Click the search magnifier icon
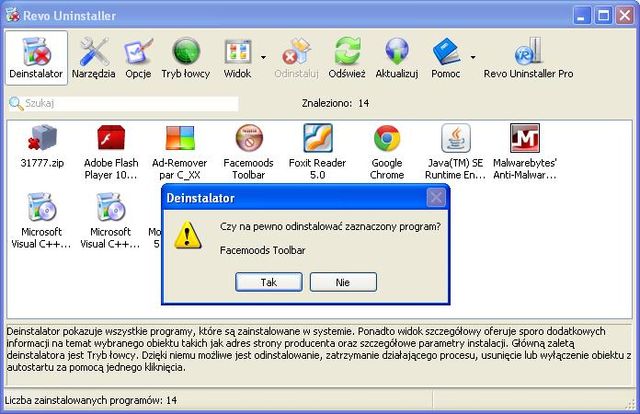 16,103
